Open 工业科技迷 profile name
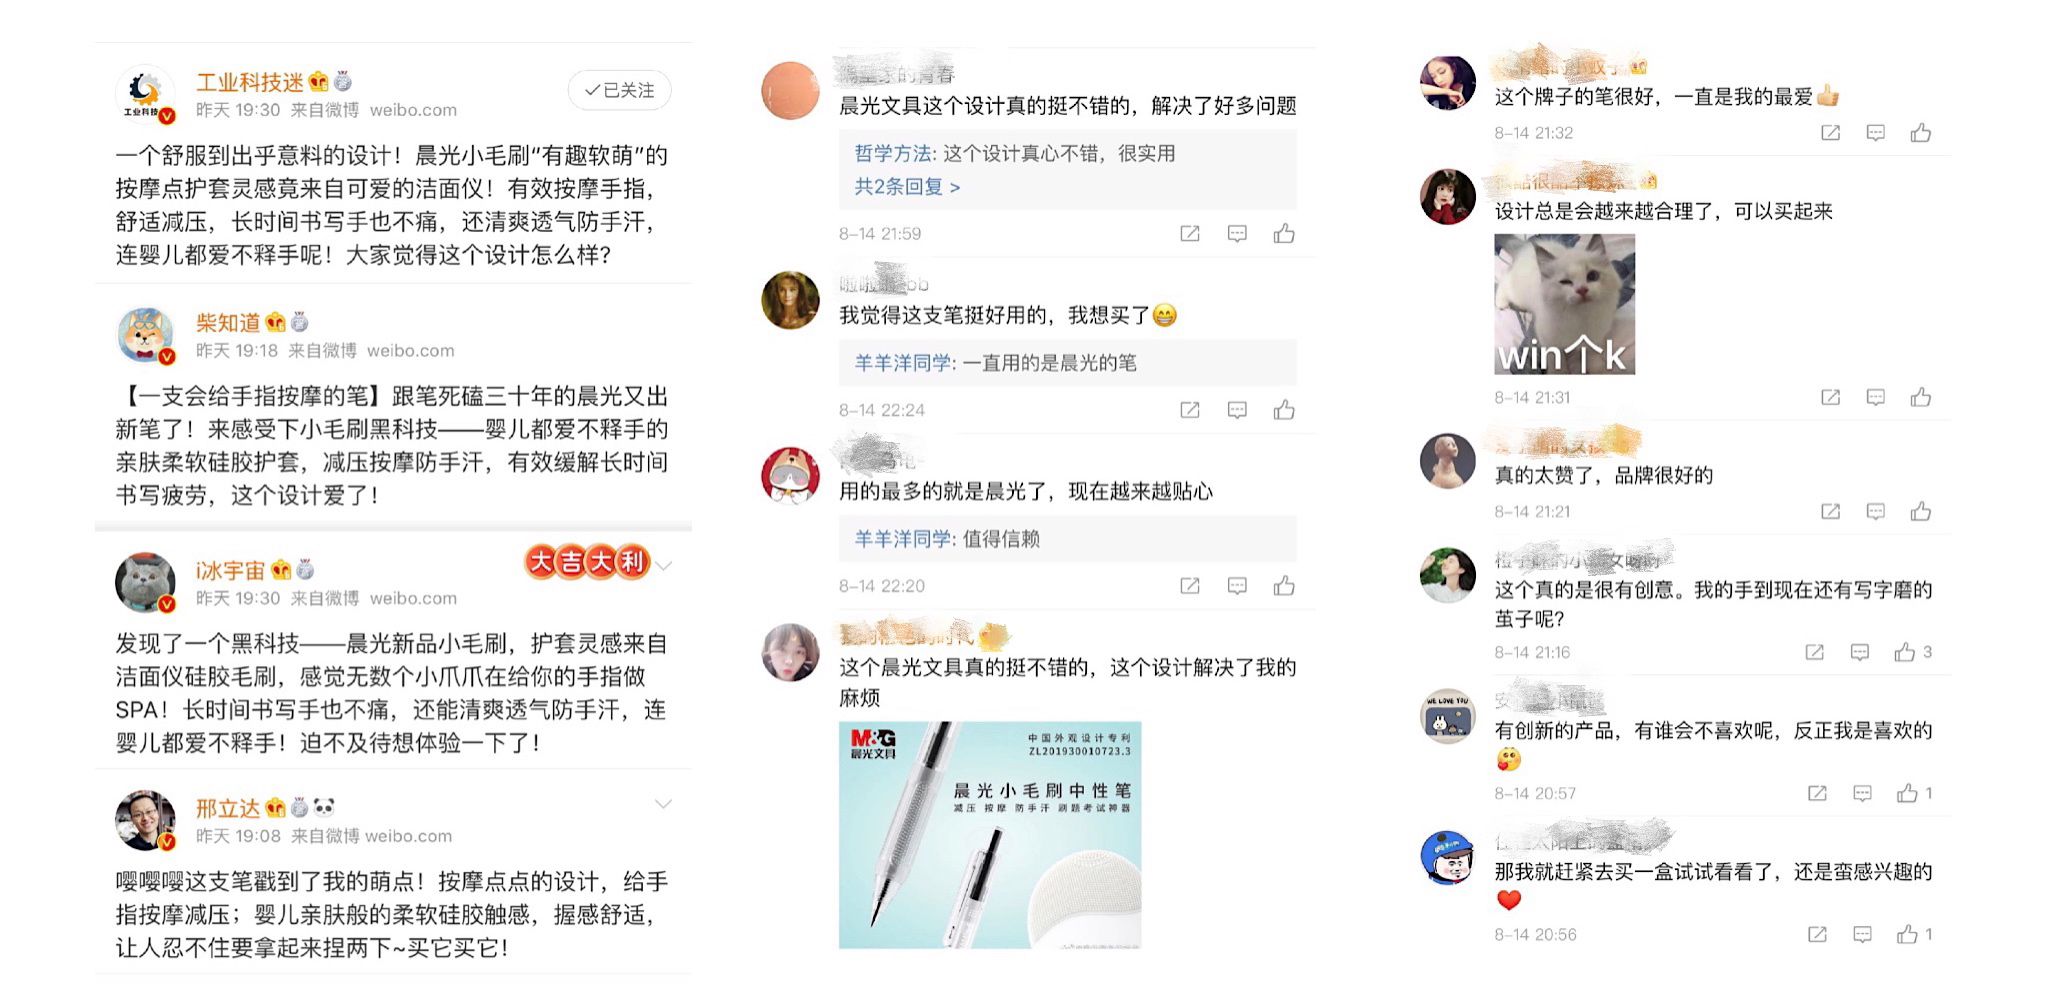This screenshot has height=998, width=2046. (x=249, y=83)
